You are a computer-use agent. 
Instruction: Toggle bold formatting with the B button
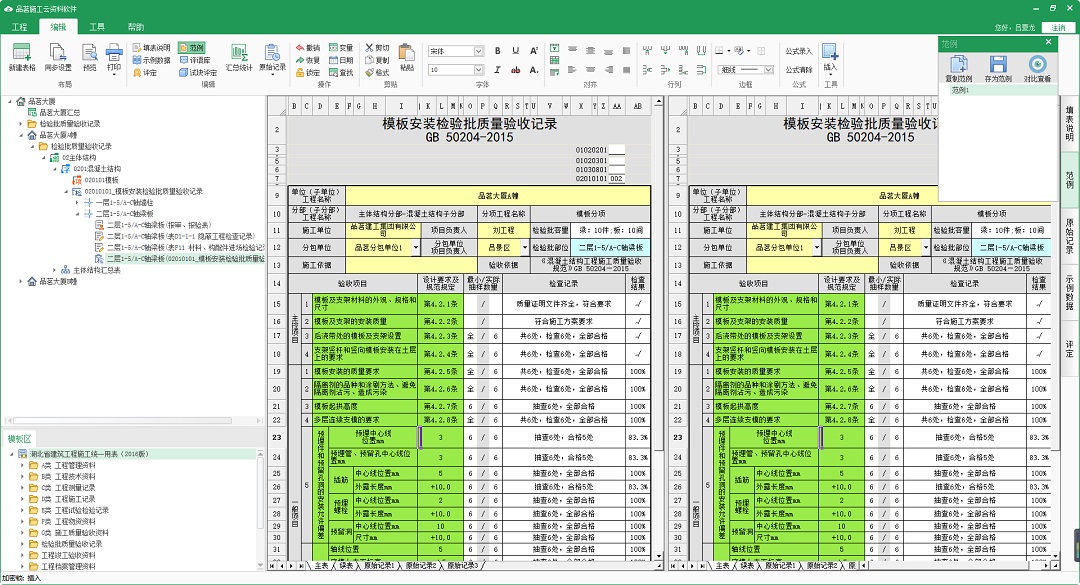[x=498, y=50]
